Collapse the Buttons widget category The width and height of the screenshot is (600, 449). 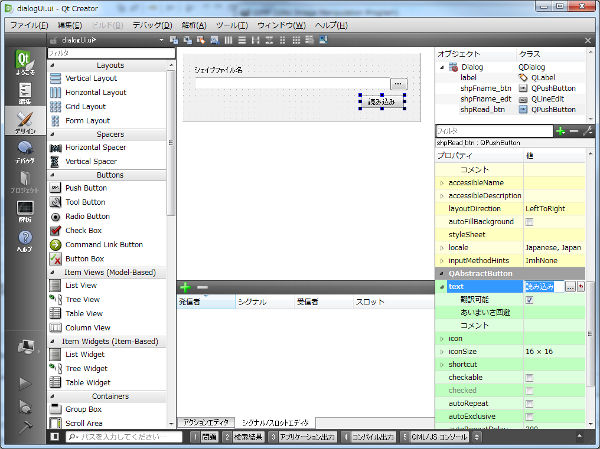pyautogui.click(x=52, y=175)
